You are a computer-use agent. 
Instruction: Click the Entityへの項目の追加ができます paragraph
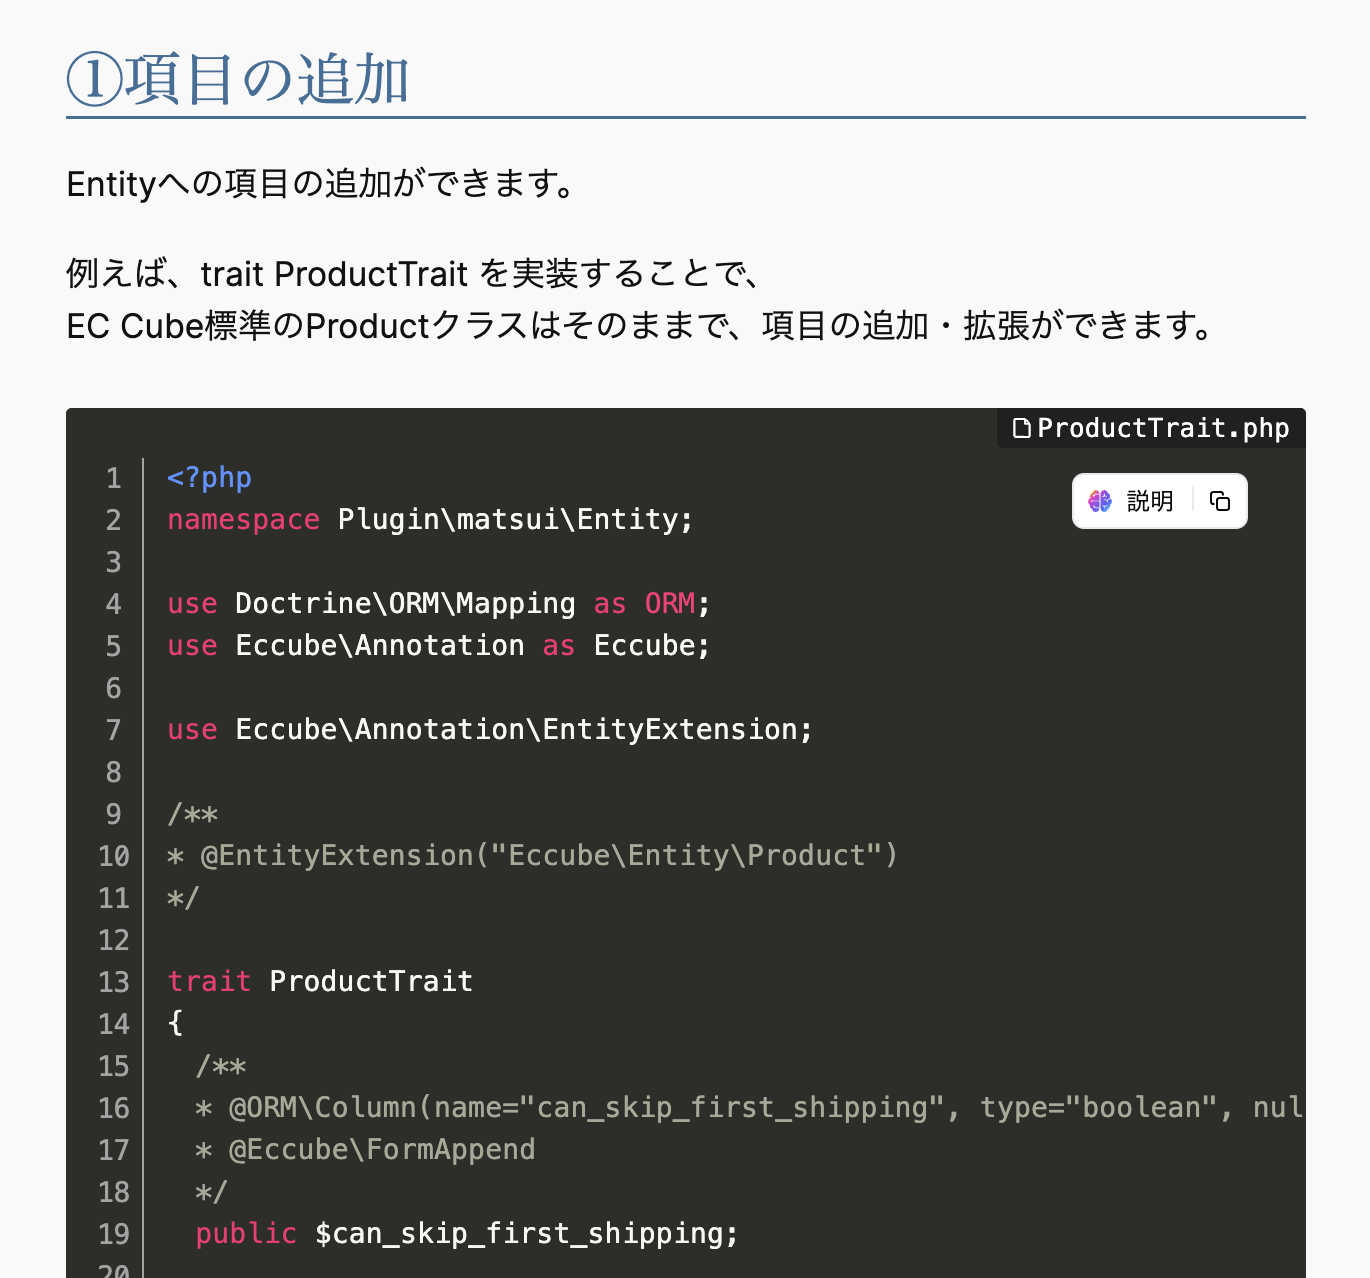322,184
